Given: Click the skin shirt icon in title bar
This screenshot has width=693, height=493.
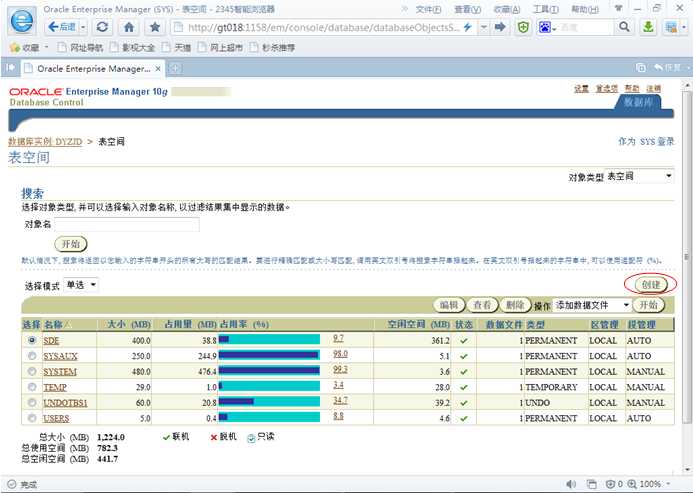Looking at the screenshot, I should 618,8.
